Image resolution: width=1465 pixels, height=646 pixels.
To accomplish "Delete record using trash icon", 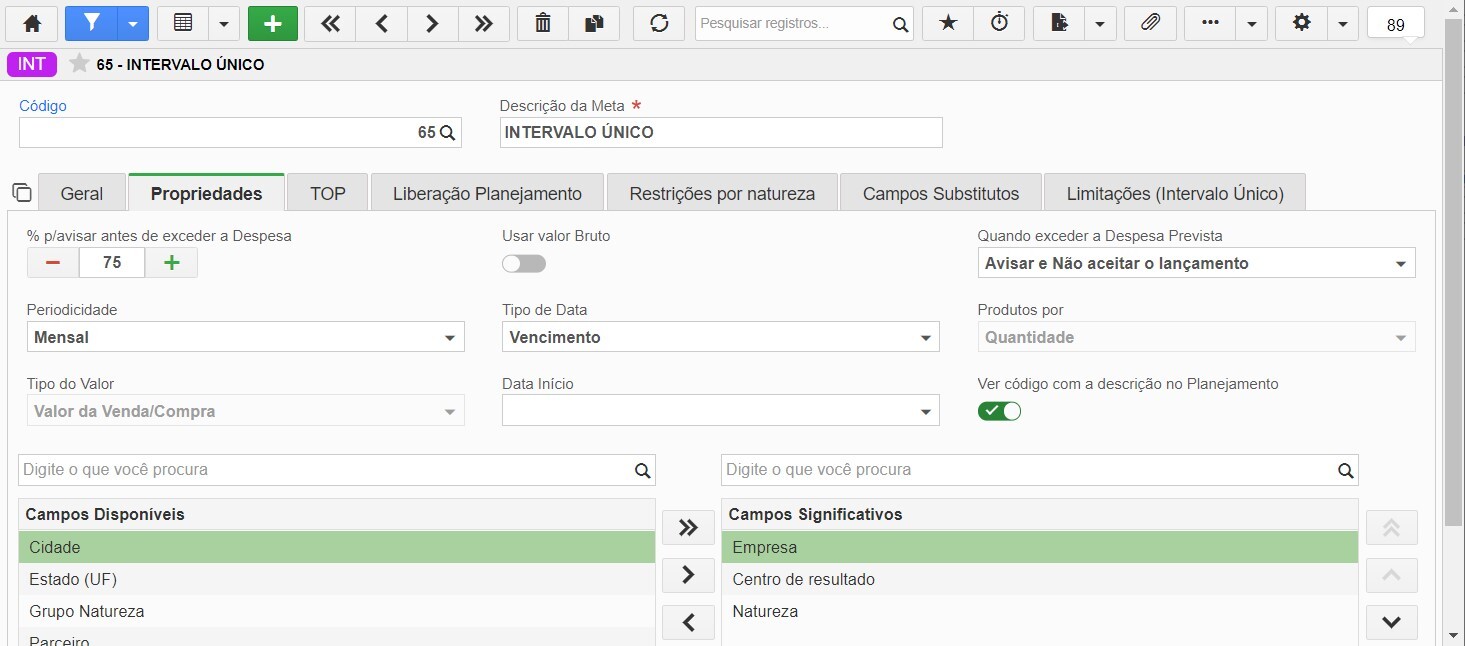I will coord(543,23).
